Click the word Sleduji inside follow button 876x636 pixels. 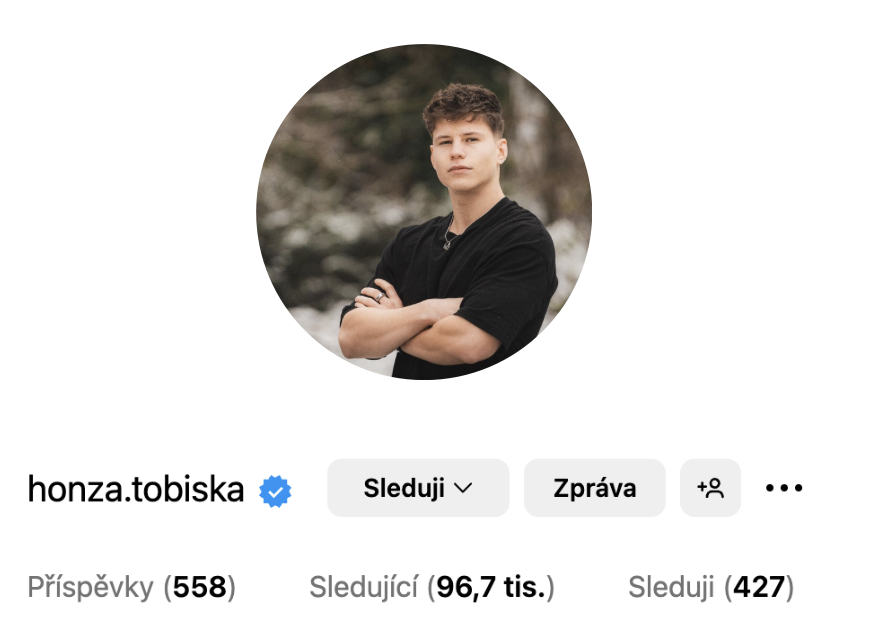point(404,488)
